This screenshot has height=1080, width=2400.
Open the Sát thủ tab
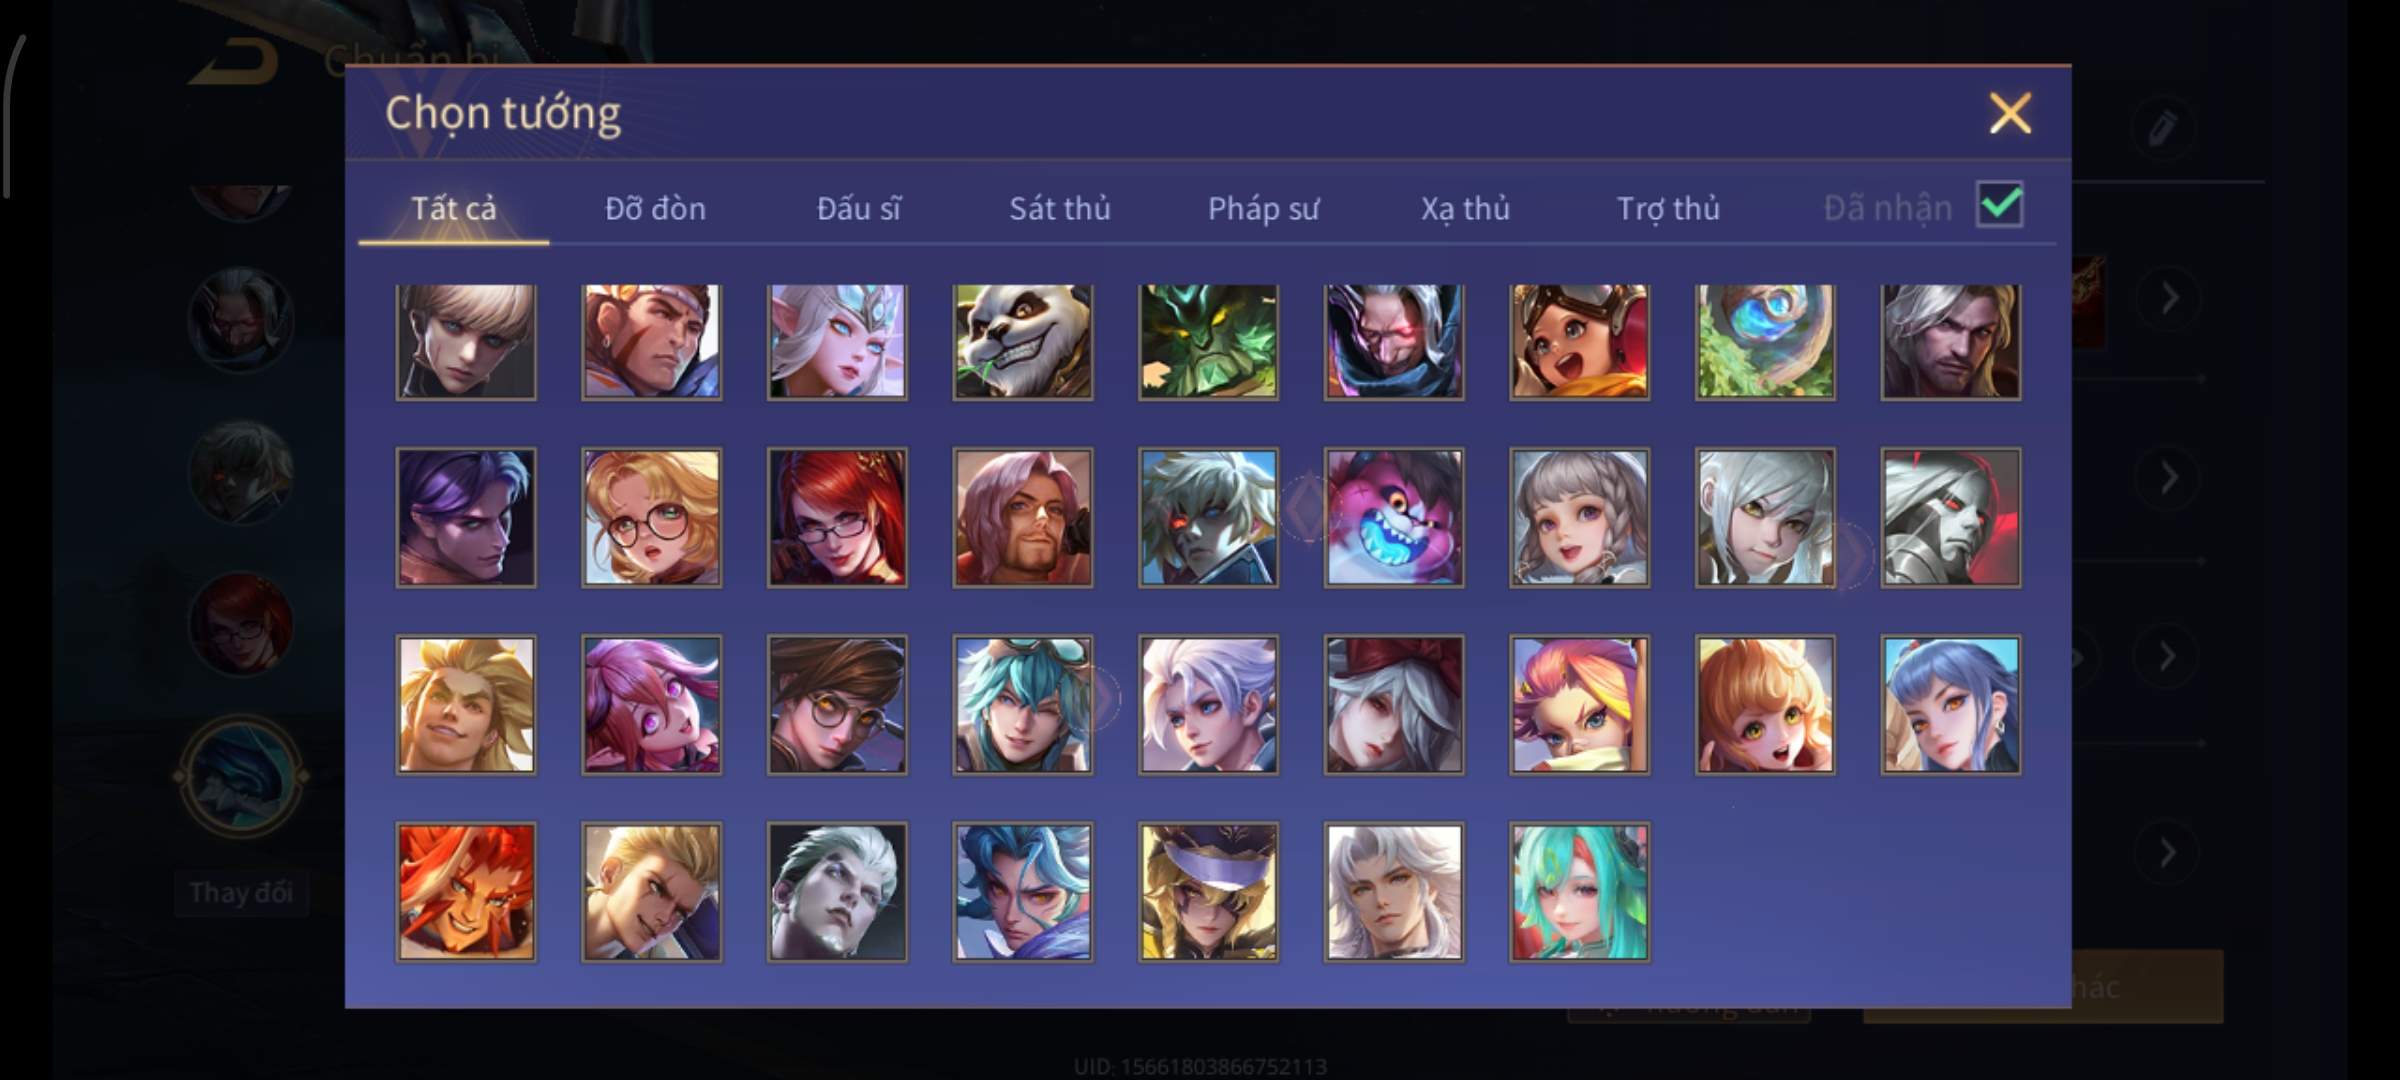point(1059,208)
